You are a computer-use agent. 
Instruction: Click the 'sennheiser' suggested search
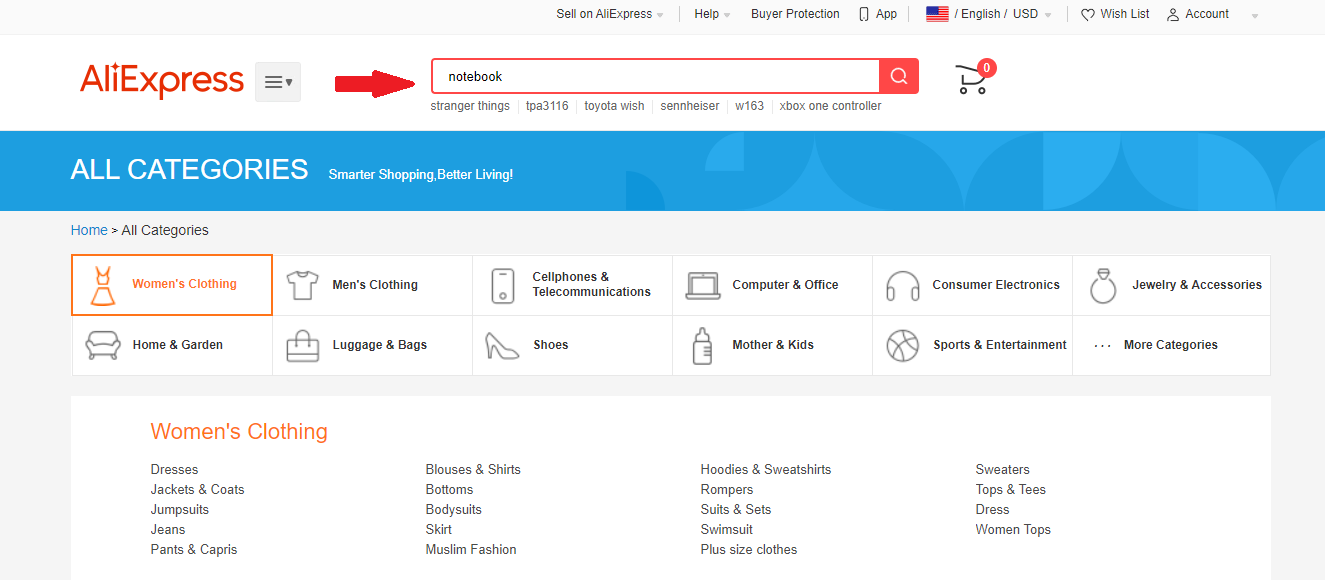[690, 106]
